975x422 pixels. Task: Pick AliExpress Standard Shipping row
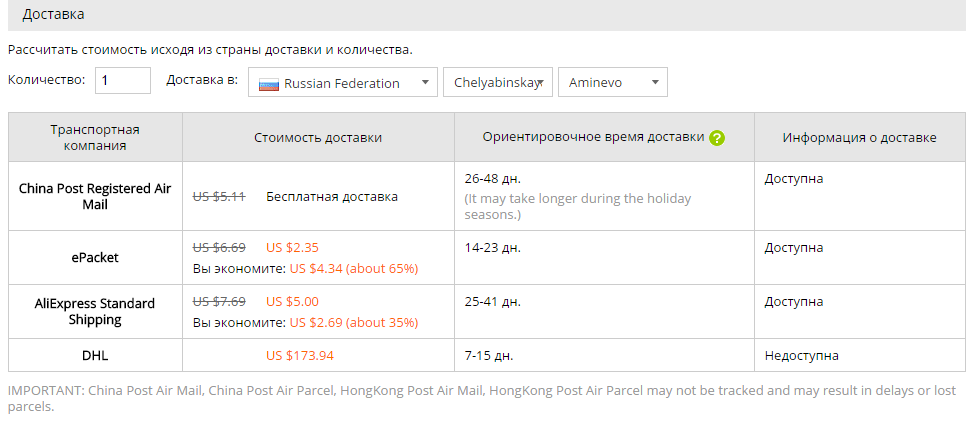pos(96,312)
